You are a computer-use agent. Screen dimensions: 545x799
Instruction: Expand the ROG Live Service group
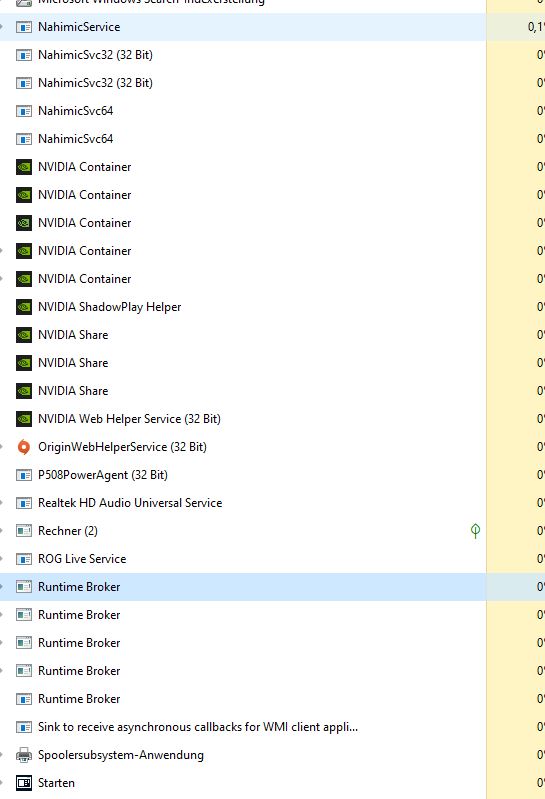[x=2, y=559]
